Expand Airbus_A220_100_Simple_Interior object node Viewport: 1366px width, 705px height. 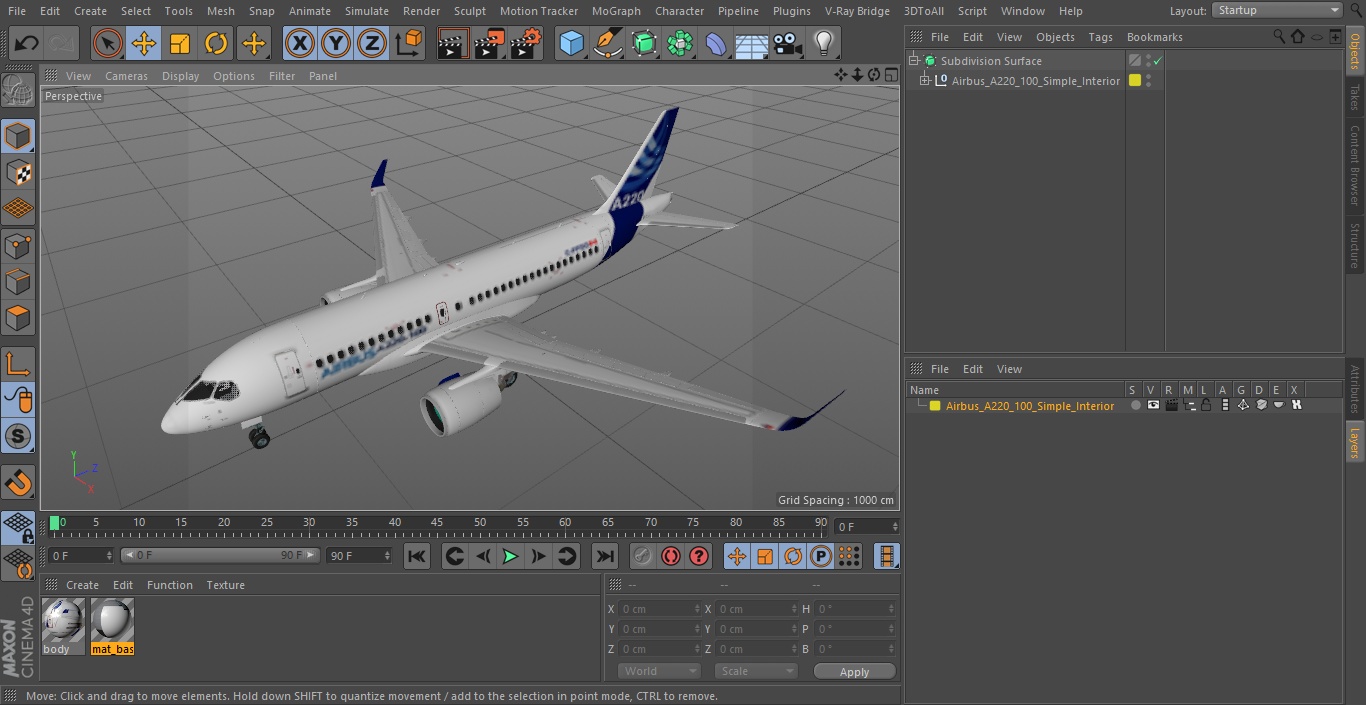[925, 81]
